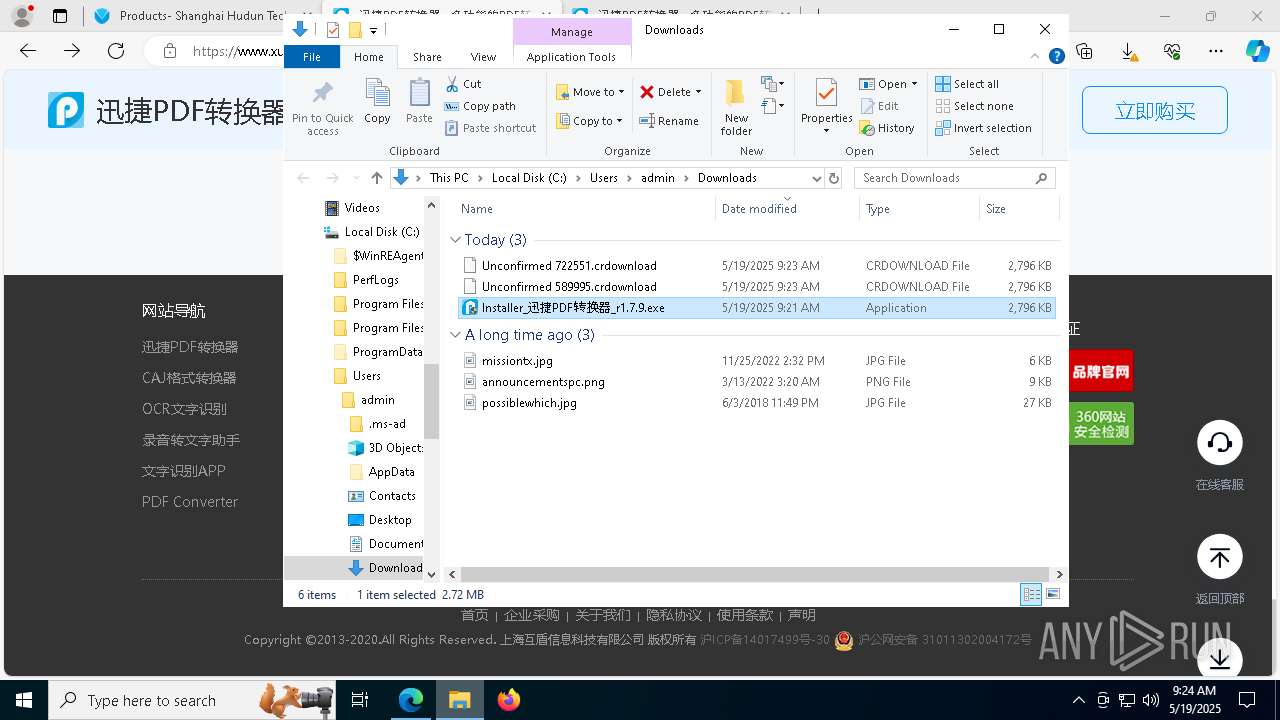Click the Search Downloads field
This screenshot has height=720, width=1280.
(955, 178)
